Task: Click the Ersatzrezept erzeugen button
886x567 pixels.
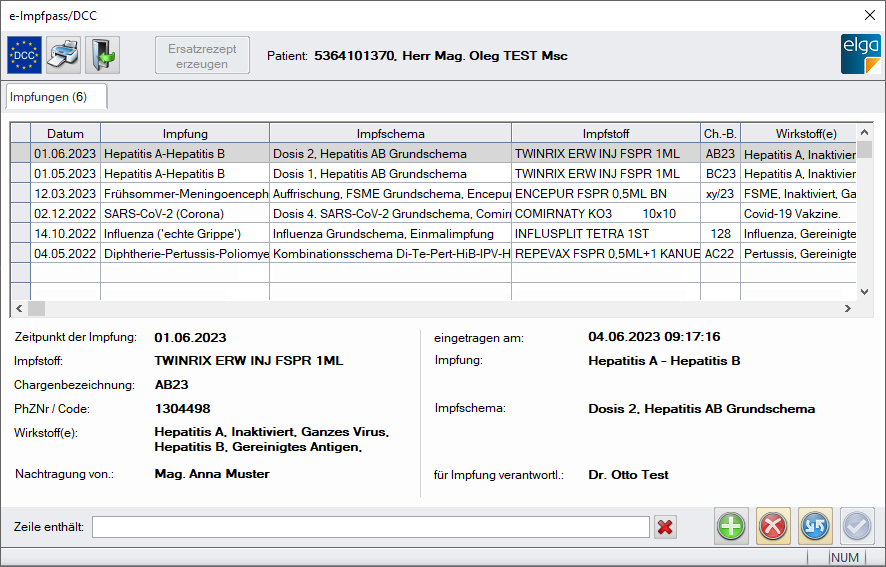Action: point(203,56)
